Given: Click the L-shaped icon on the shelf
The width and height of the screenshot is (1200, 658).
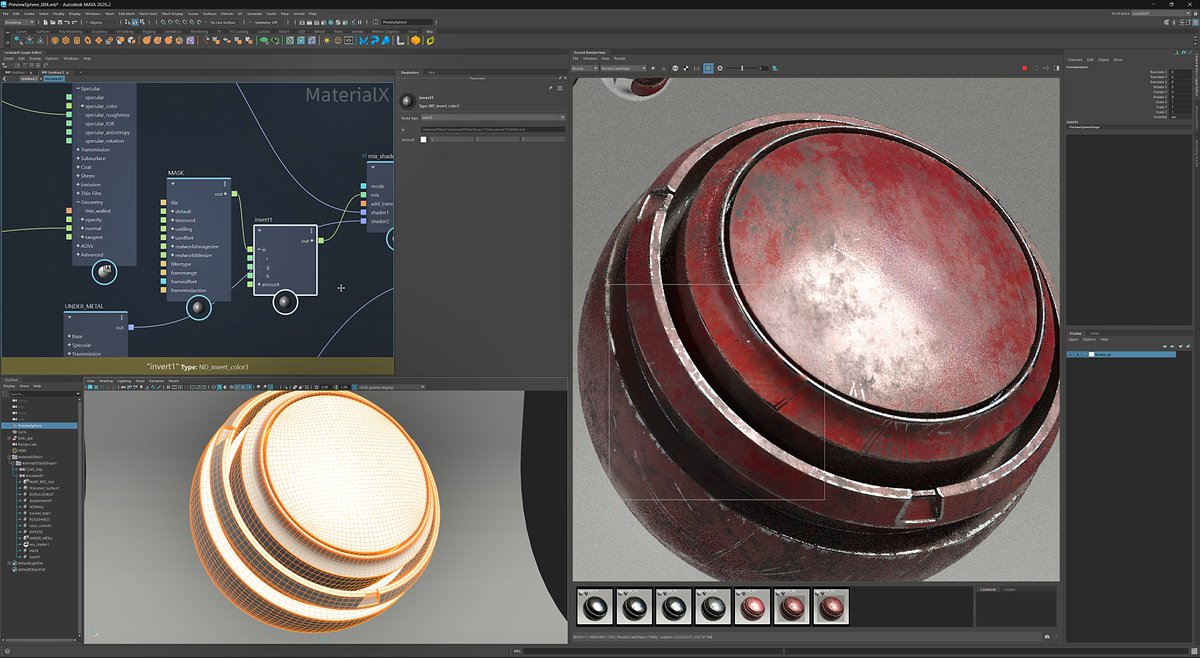Looking at the screenshot, I should coord(398,41).
